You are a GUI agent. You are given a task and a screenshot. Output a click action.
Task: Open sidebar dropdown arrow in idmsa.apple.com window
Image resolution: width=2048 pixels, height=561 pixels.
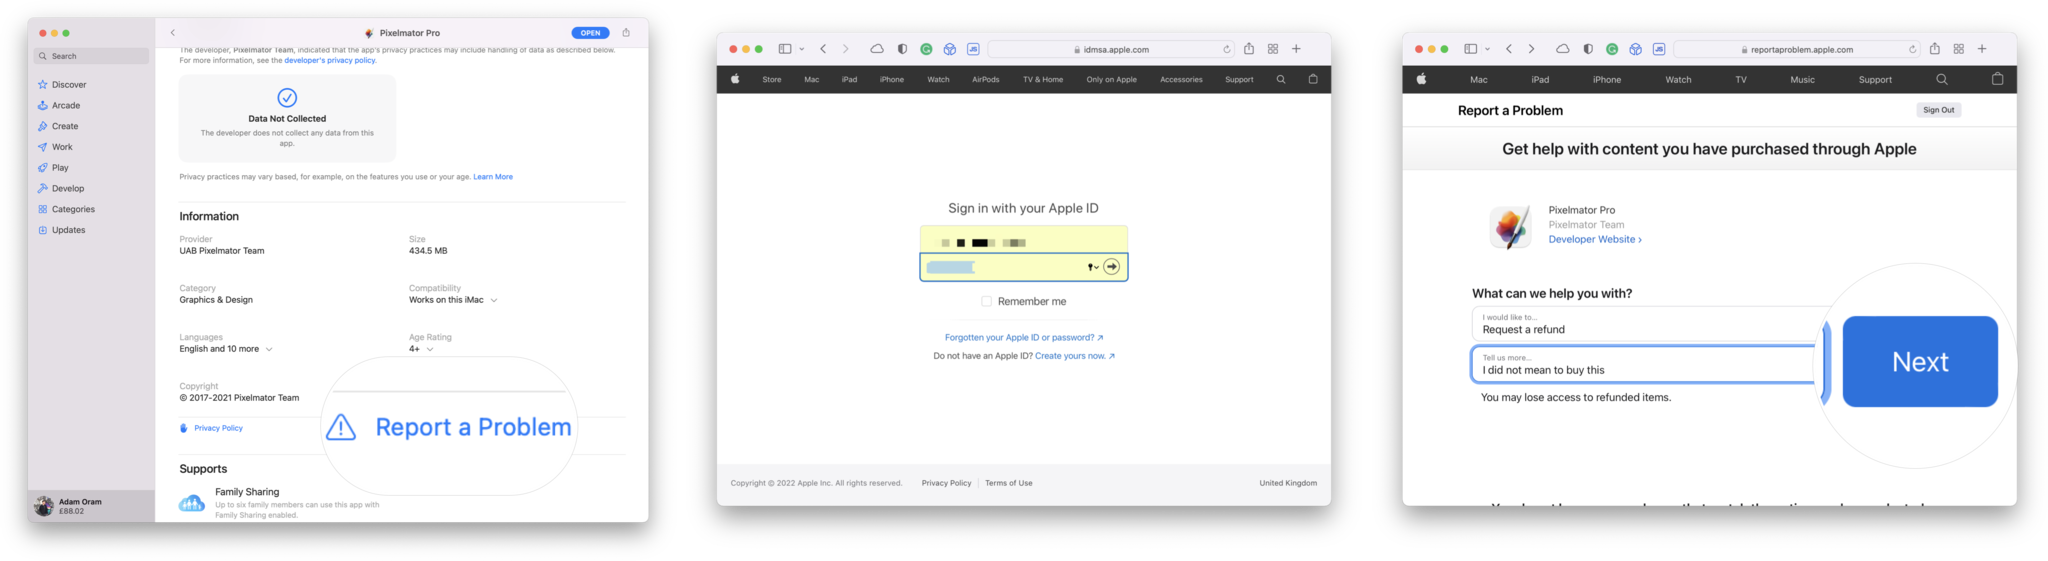pyautogui.click(x=802, y=49)
